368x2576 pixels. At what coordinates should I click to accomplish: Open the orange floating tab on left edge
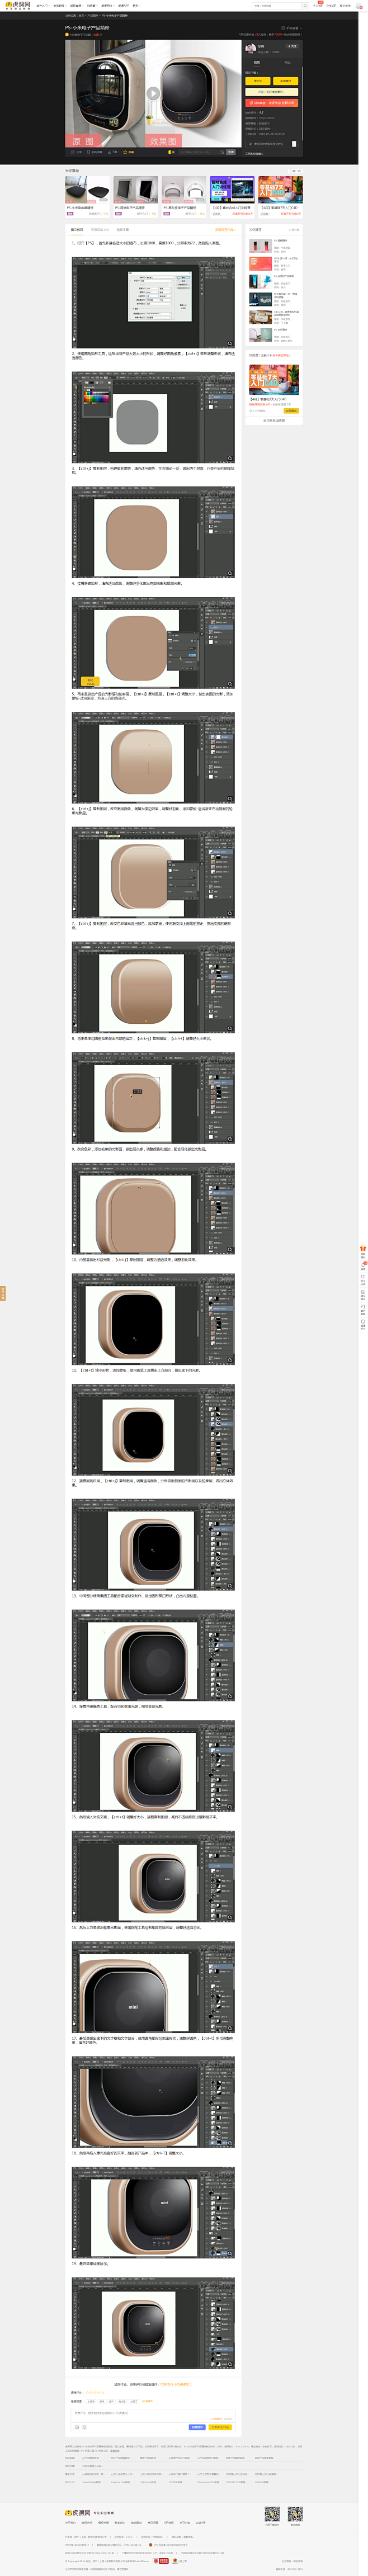(3, 1293)
